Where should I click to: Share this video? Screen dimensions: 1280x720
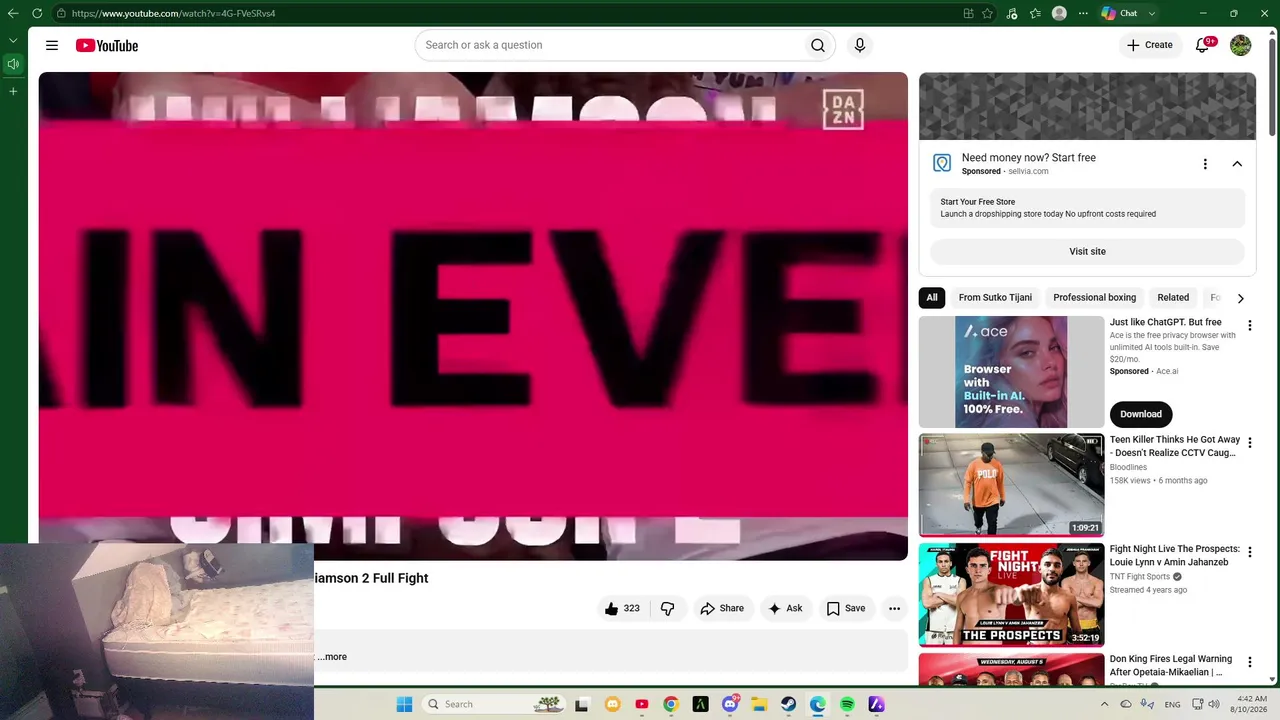point(722,608)
